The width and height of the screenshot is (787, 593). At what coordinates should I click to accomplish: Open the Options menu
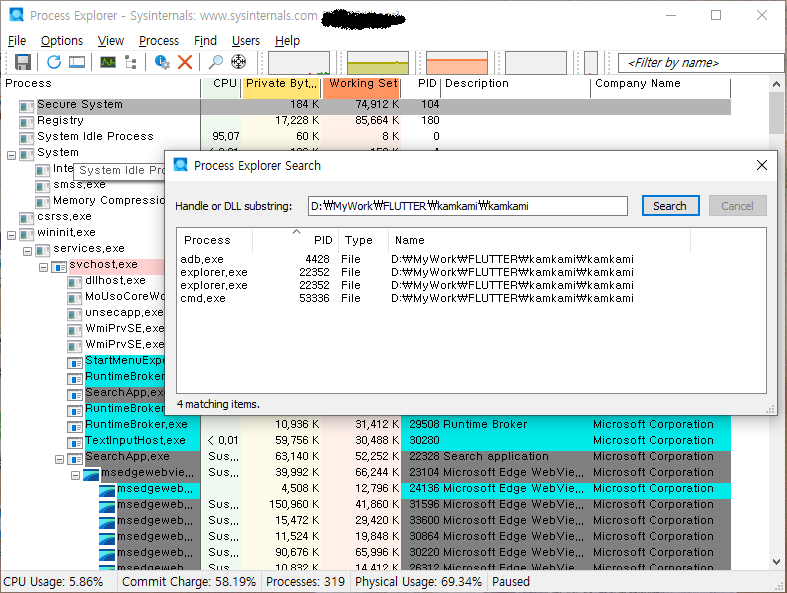(x=62, y=41)
